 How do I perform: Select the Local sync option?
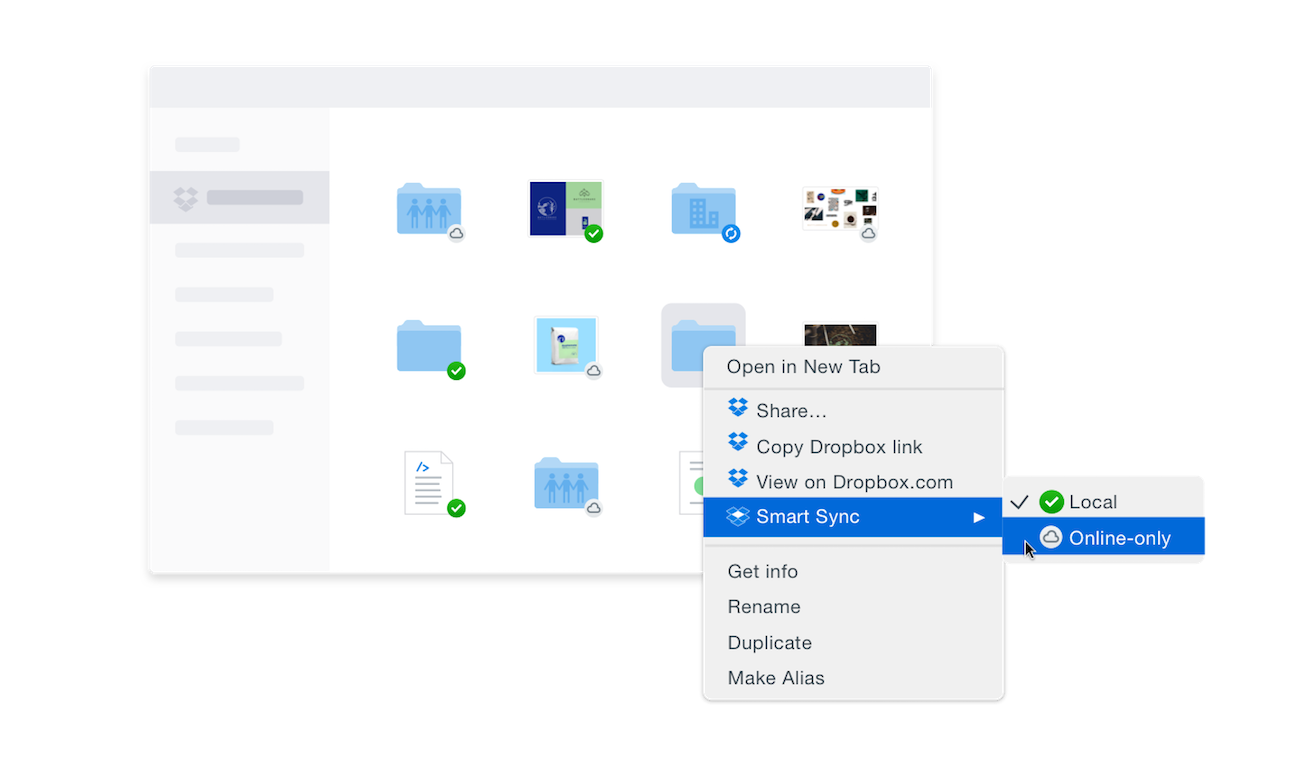pos(1092,502)
